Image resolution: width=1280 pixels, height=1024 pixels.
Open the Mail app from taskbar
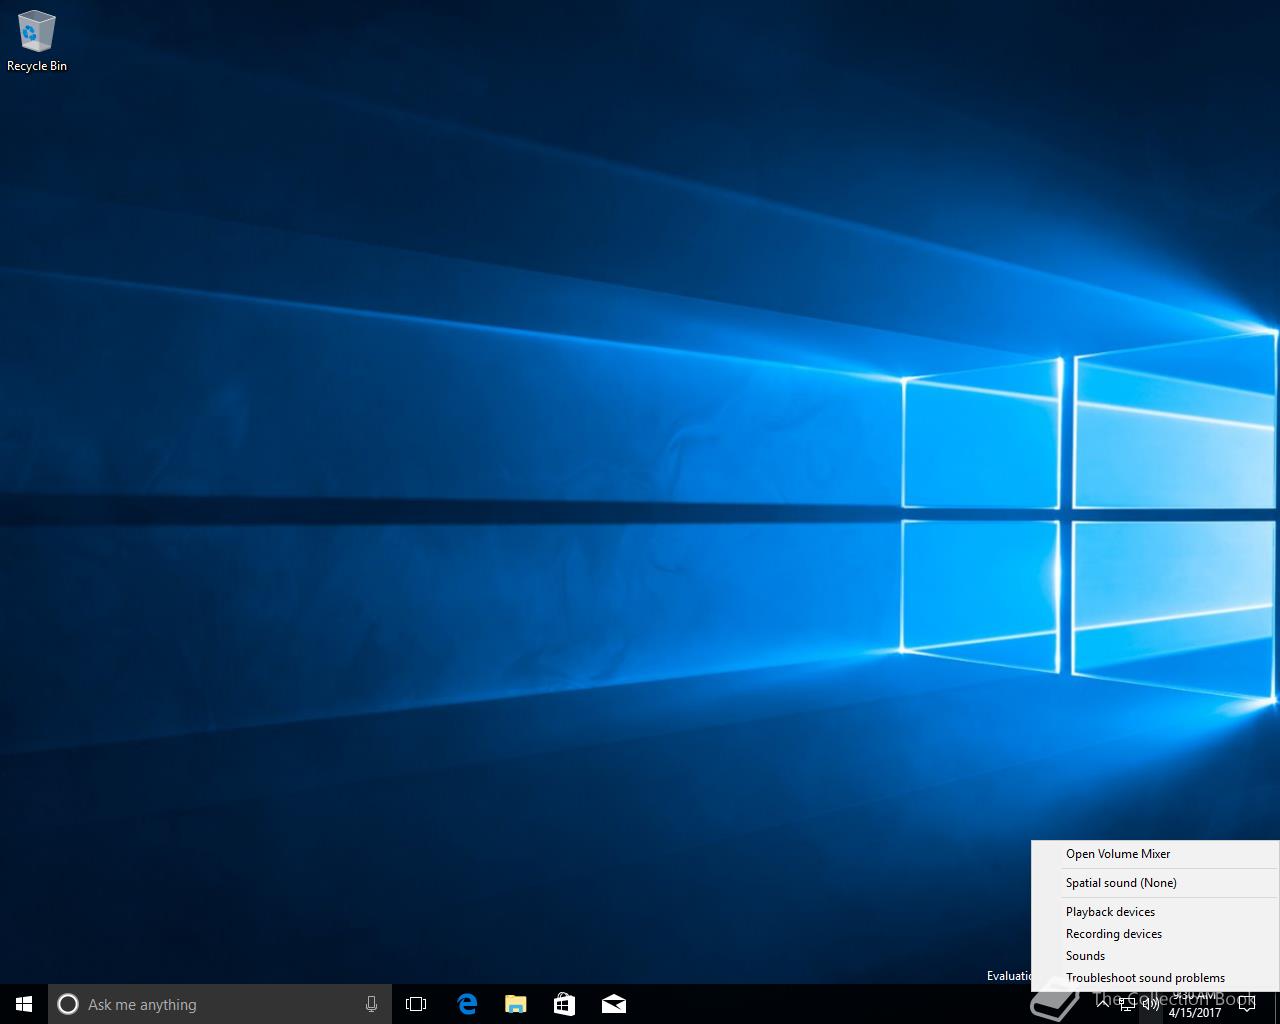point(613,1004)
